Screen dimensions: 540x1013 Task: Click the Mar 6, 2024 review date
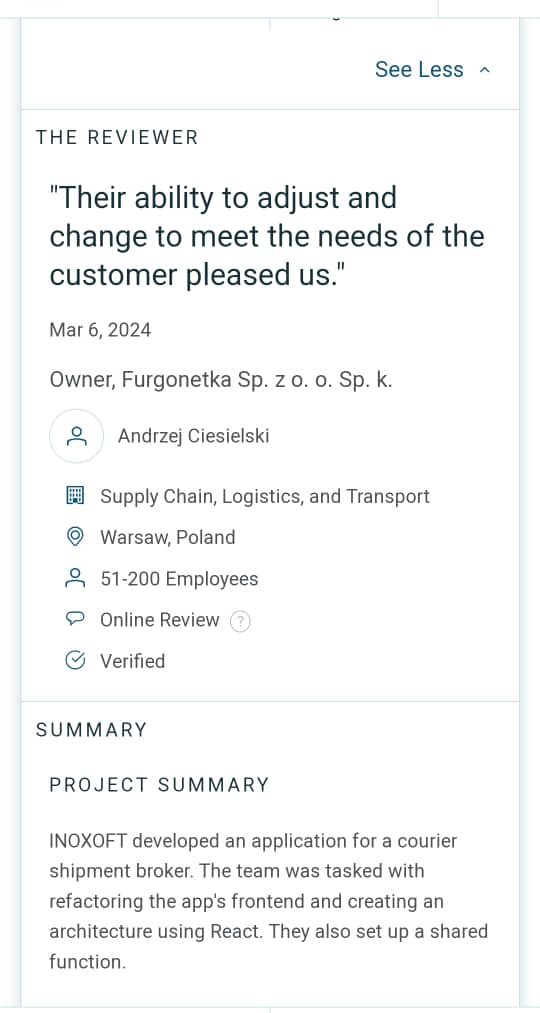coord(100,330)
